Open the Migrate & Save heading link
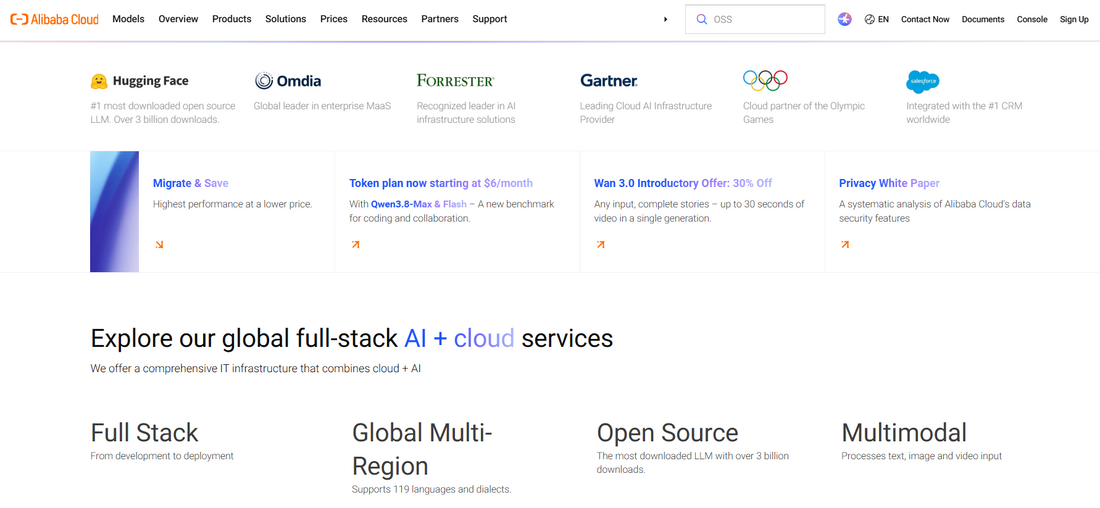This screenshot has height=508, width=1100. [x=191, y=183]
